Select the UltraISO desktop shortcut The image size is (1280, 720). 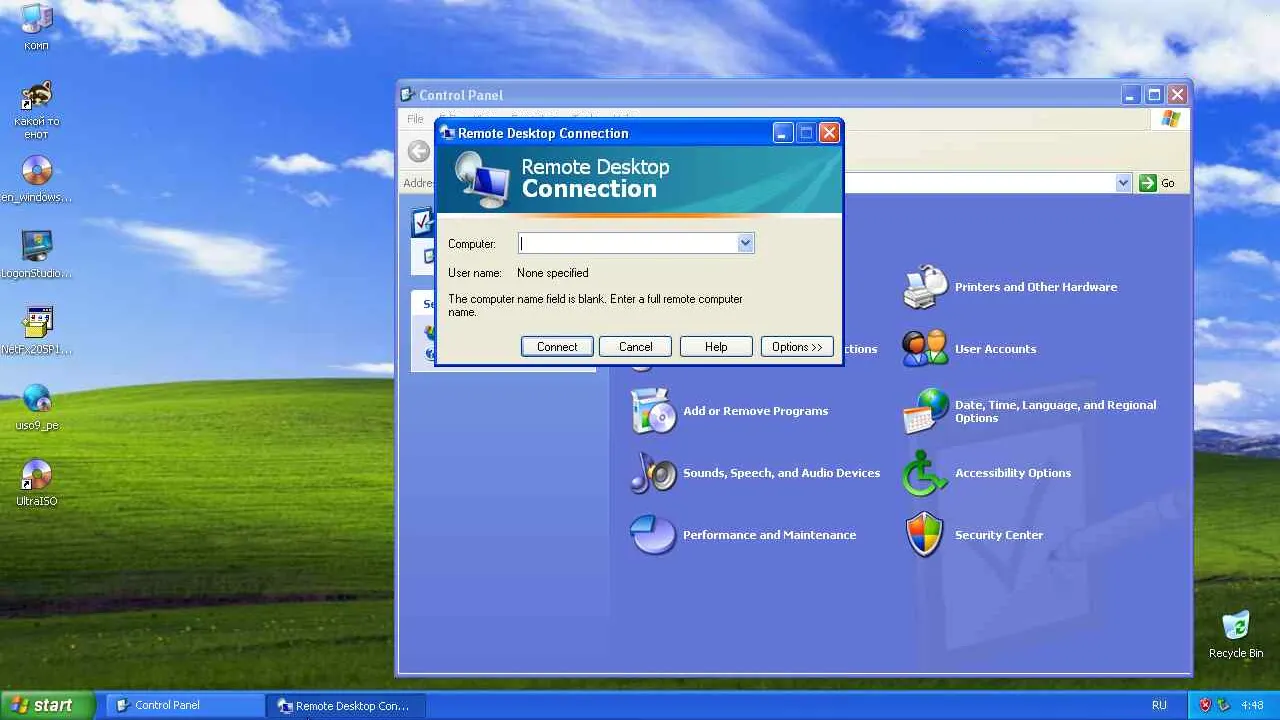[x=37, y=475]
